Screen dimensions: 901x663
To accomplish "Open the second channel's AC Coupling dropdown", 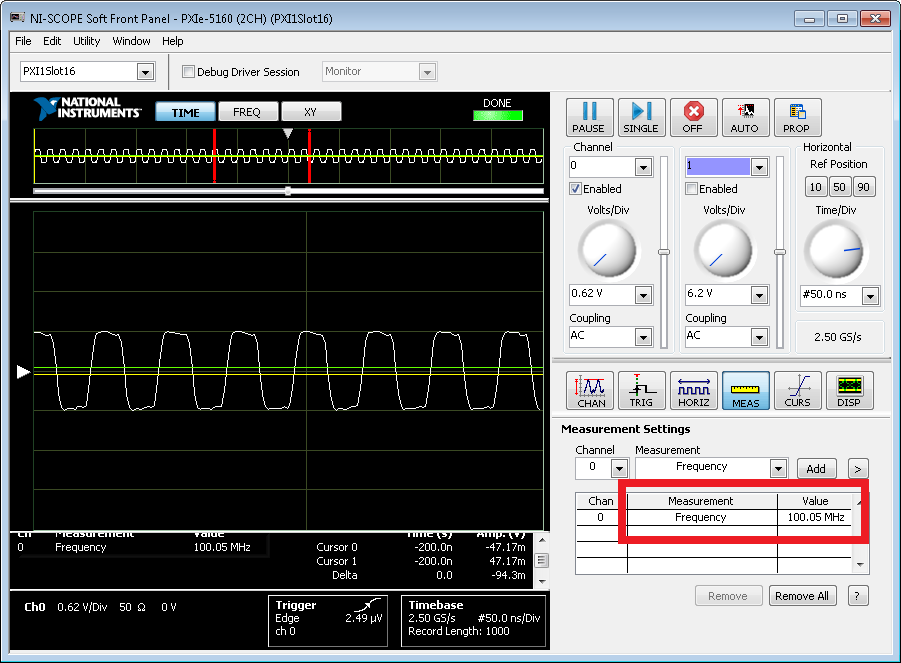I will 759,337.
